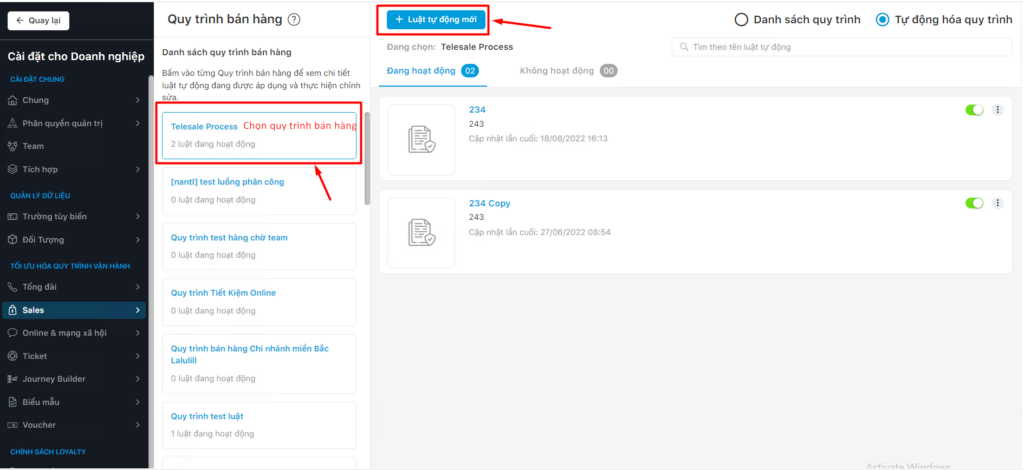Viewport: 1024px width, 470px height.
Task: Click the Online & mạng xã hội chat icon
Action: pos(12,333)
